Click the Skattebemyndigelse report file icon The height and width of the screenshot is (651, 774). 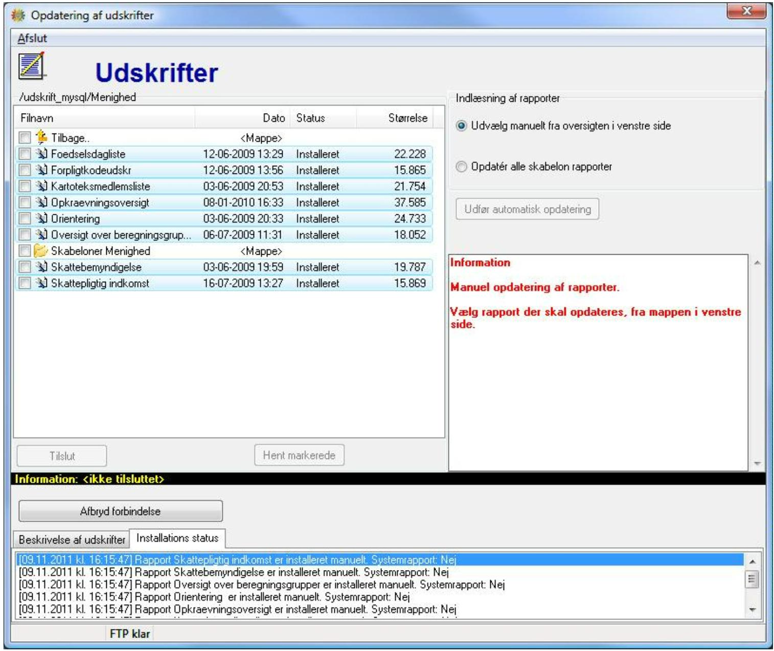[42, 267]
